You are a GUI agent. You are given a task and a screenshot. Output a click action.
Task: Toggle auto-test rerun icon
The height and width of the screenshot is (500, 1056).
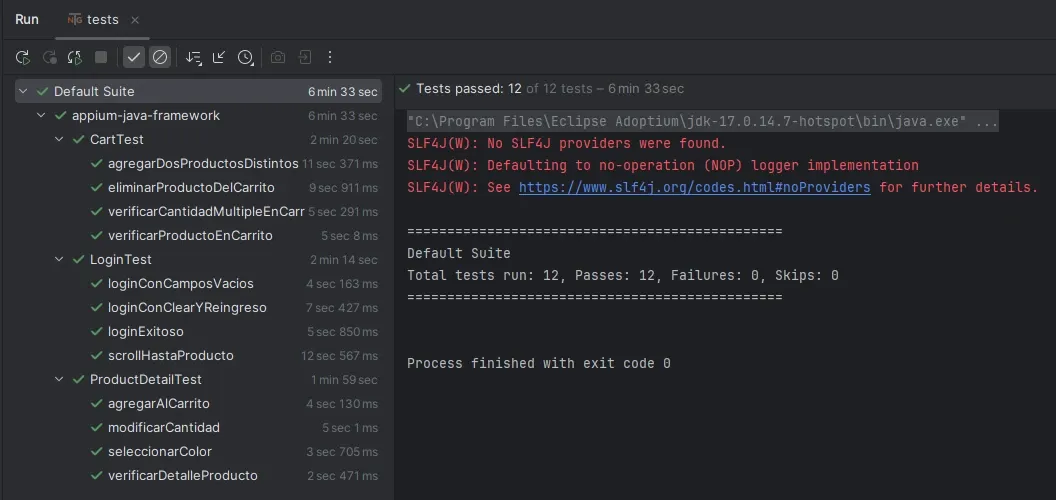tap(75, 57)
